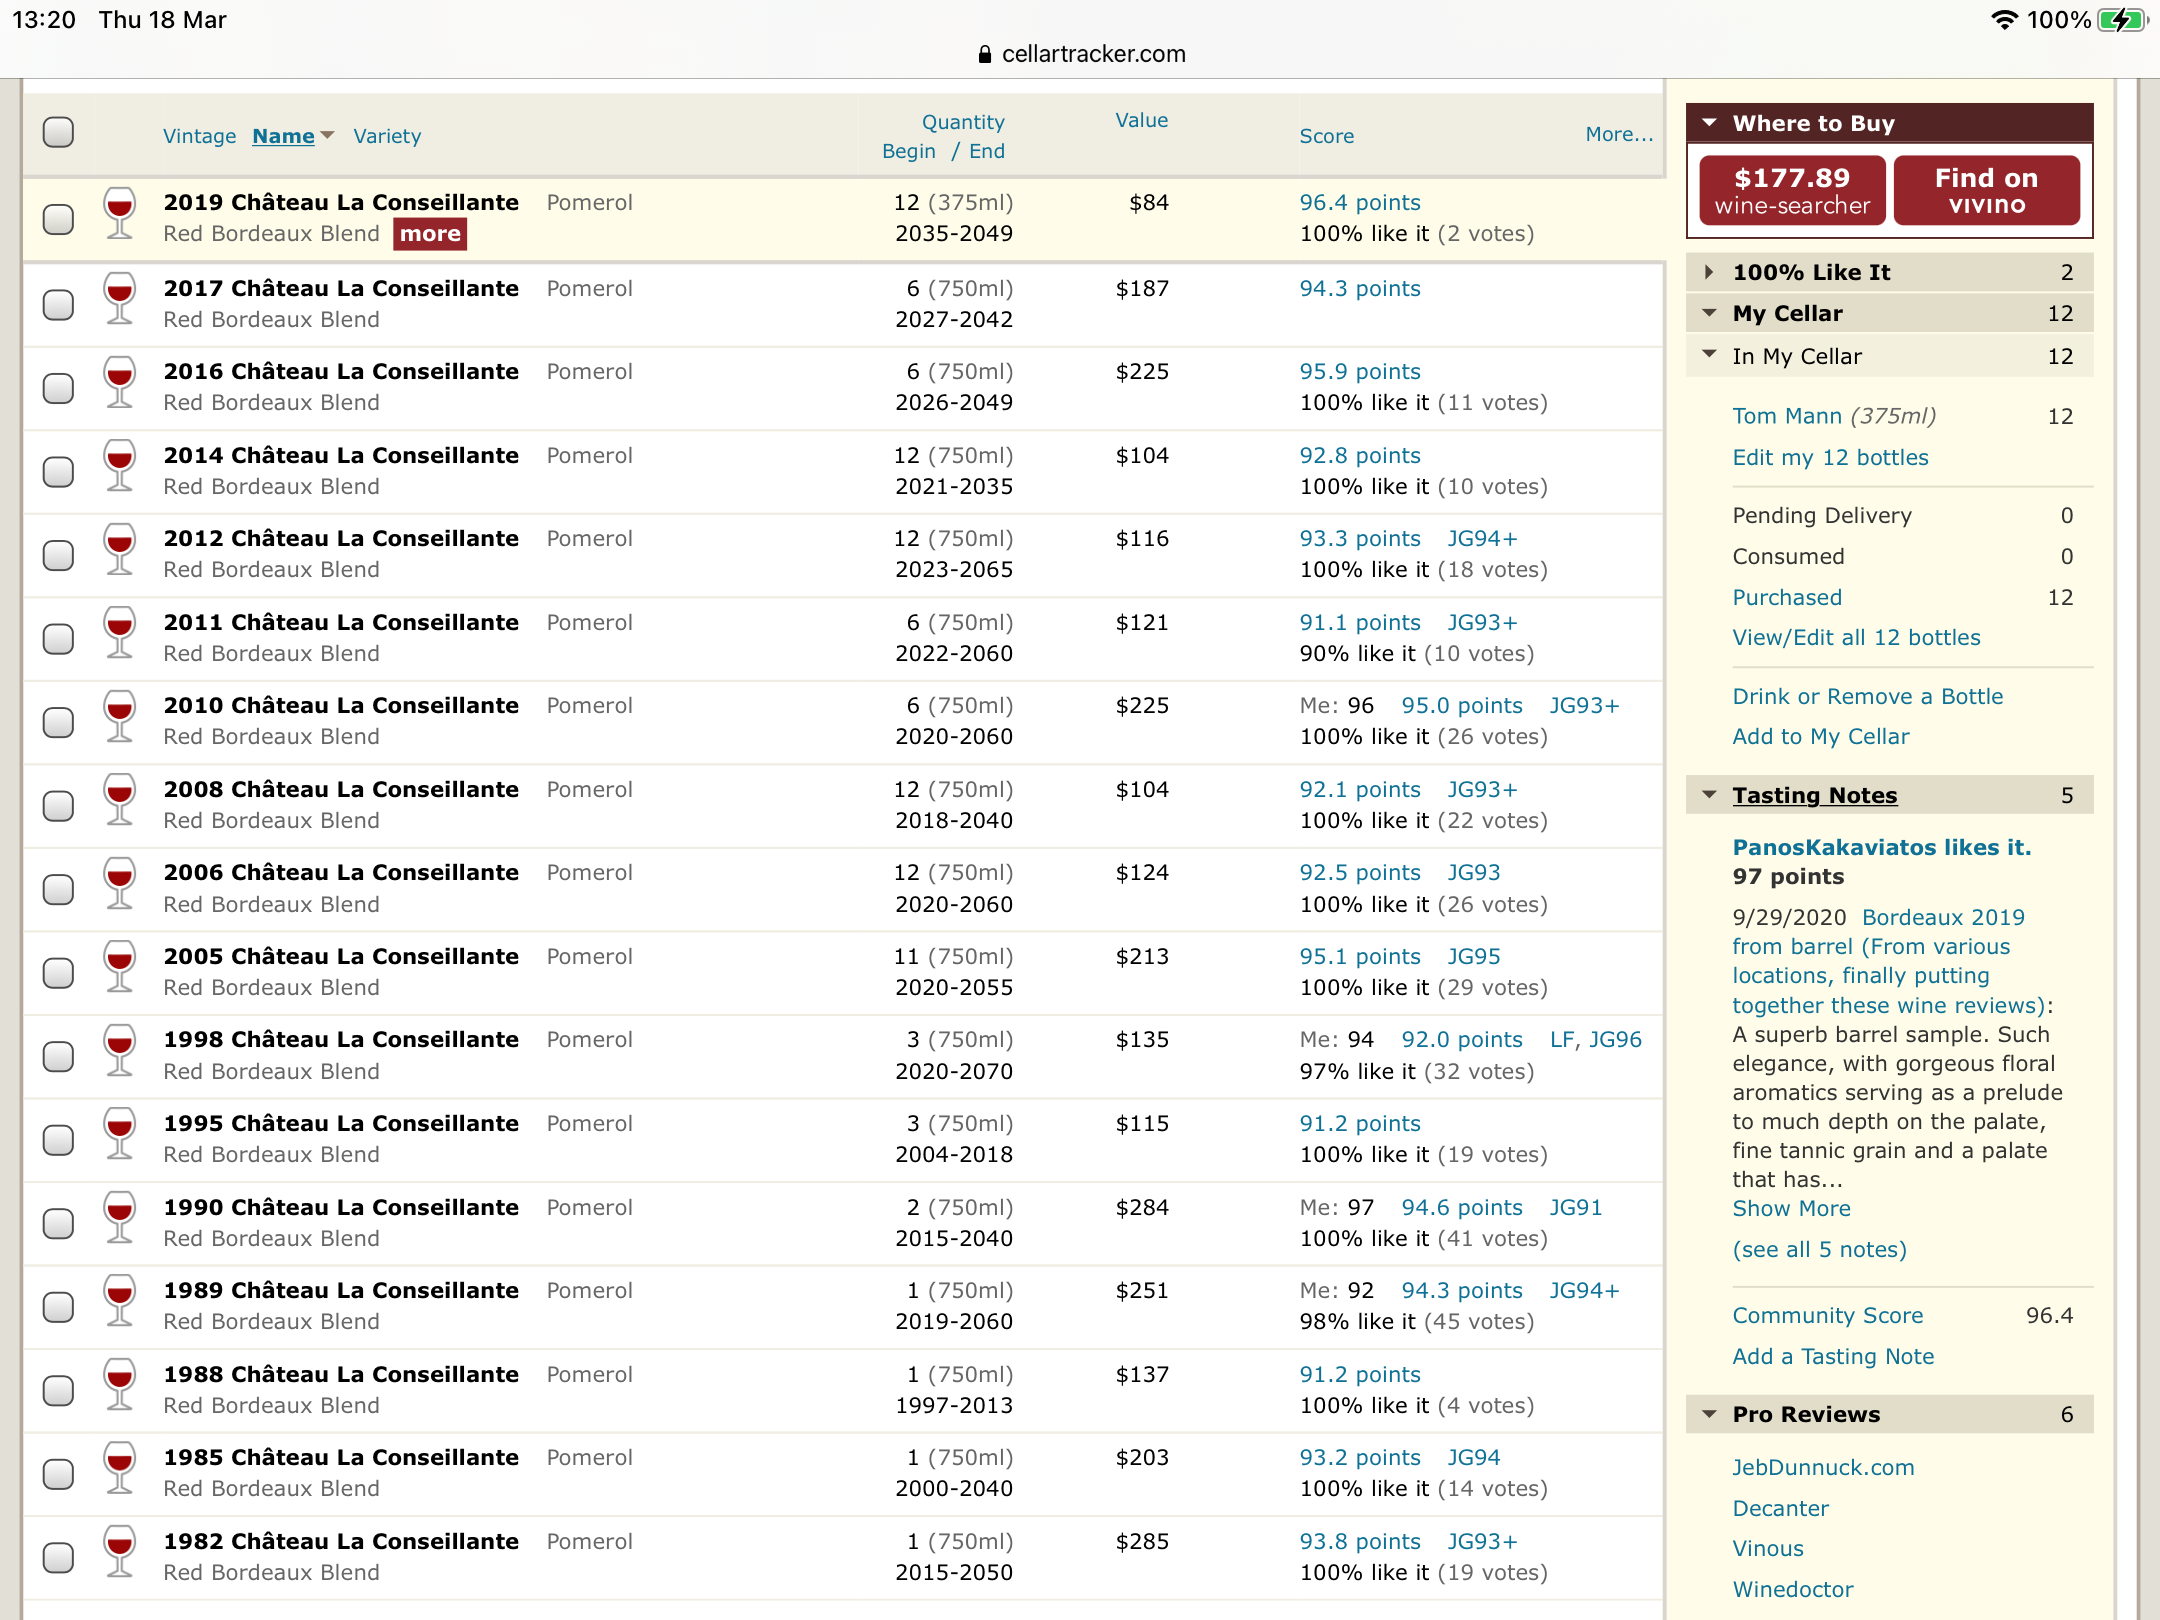2160x1620 pixels.
Task: Open 95.0 points score for 2010 vintage
Action: pos(1461,705)
